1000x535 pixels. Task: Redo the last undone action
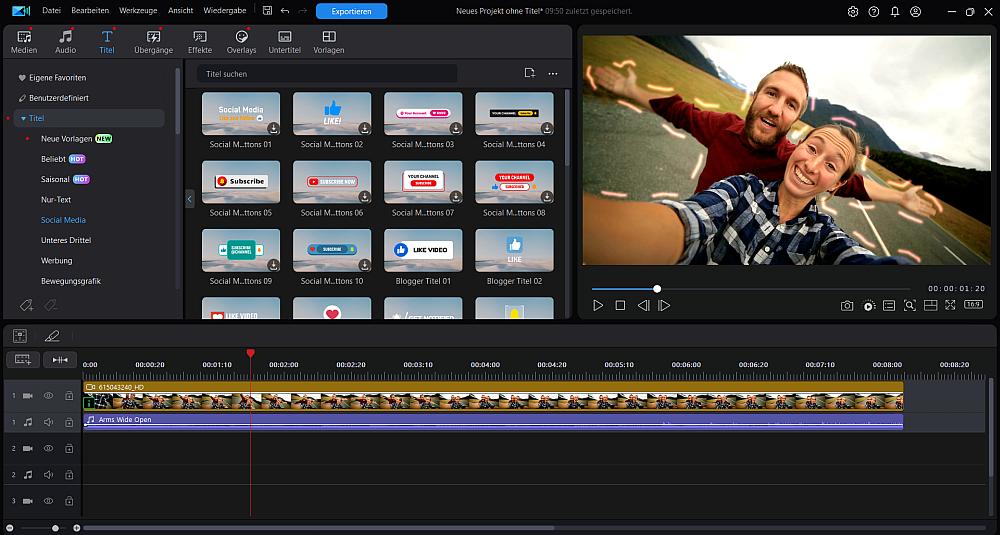tap(302, 11)
